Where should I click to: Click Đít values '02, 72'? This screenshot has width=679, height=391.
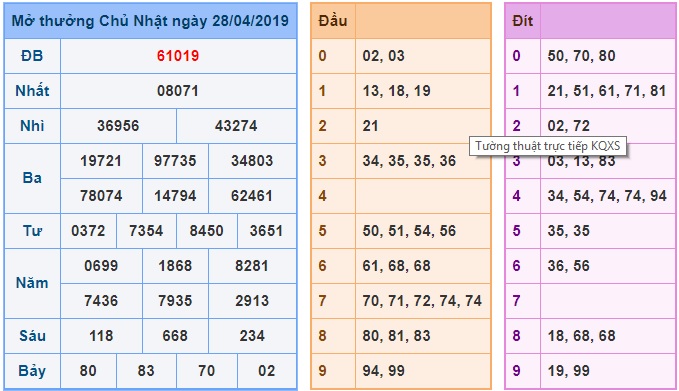(x=569, y=126)
